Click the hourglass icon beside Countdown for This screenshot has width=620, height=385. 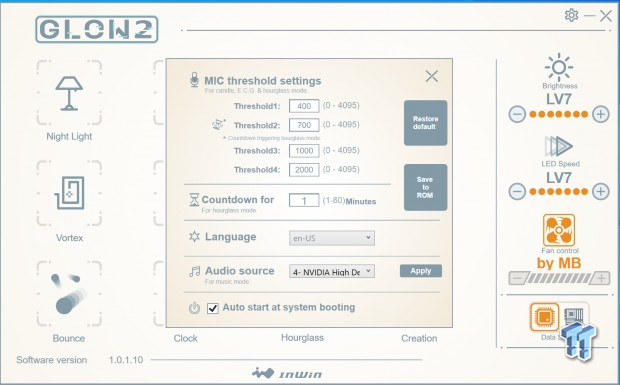click(x=194, y=200)
